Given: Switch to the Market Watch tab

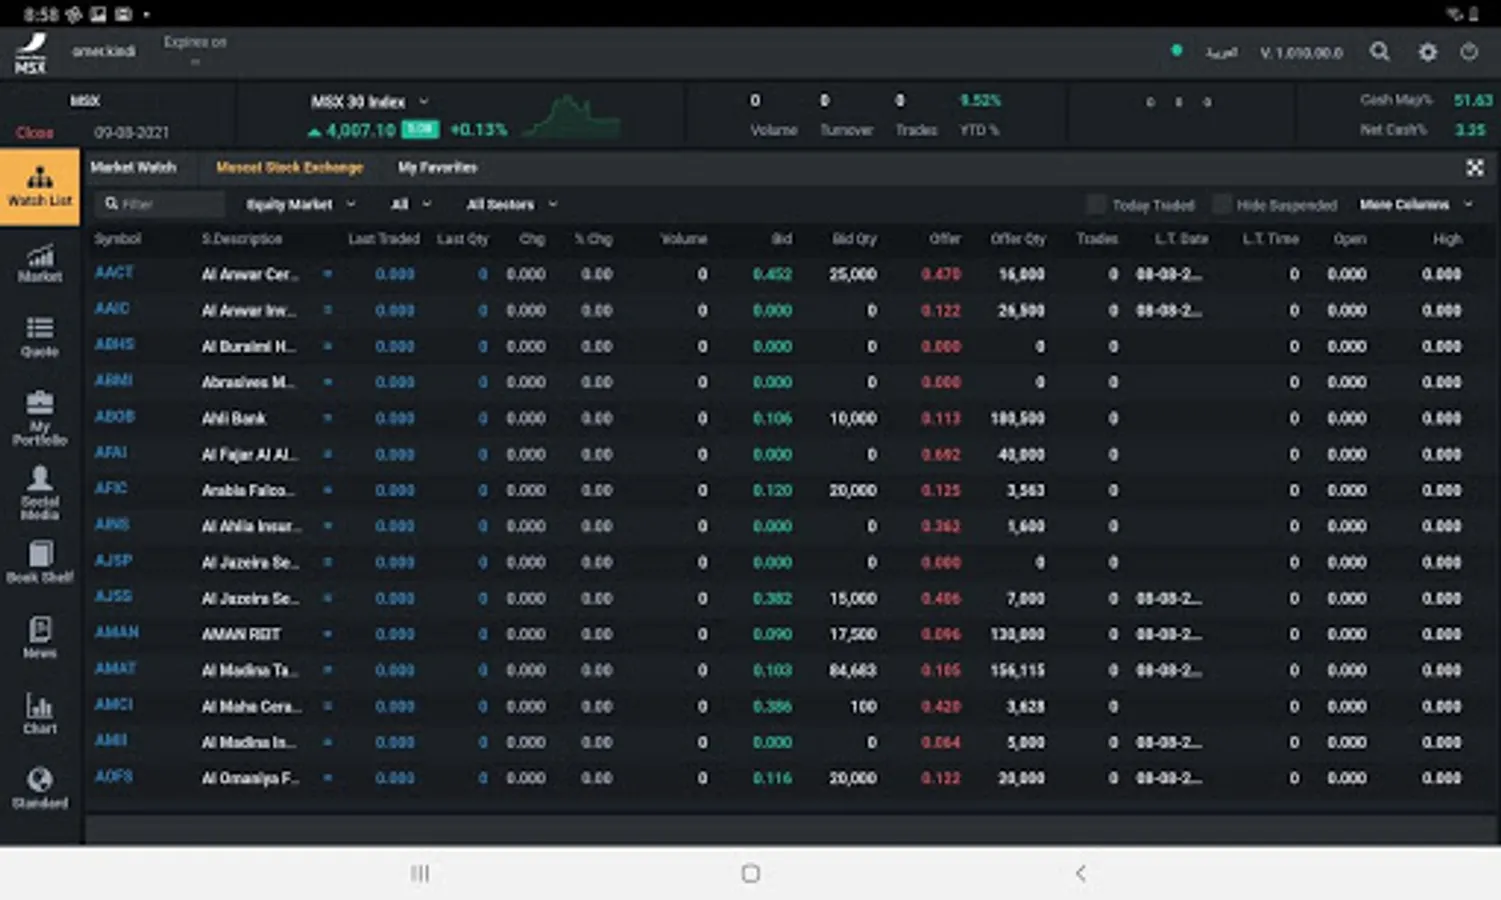Looking at the screenshot, I should tap(133, 168).
